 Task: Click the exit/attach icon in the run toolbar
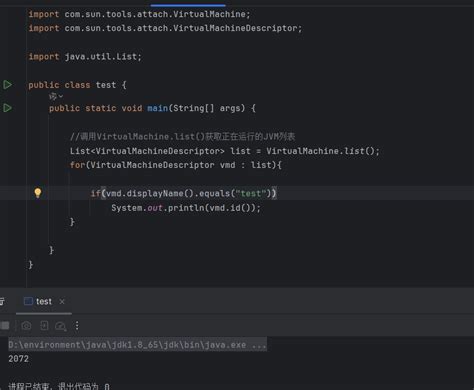(x=44, y=325)
